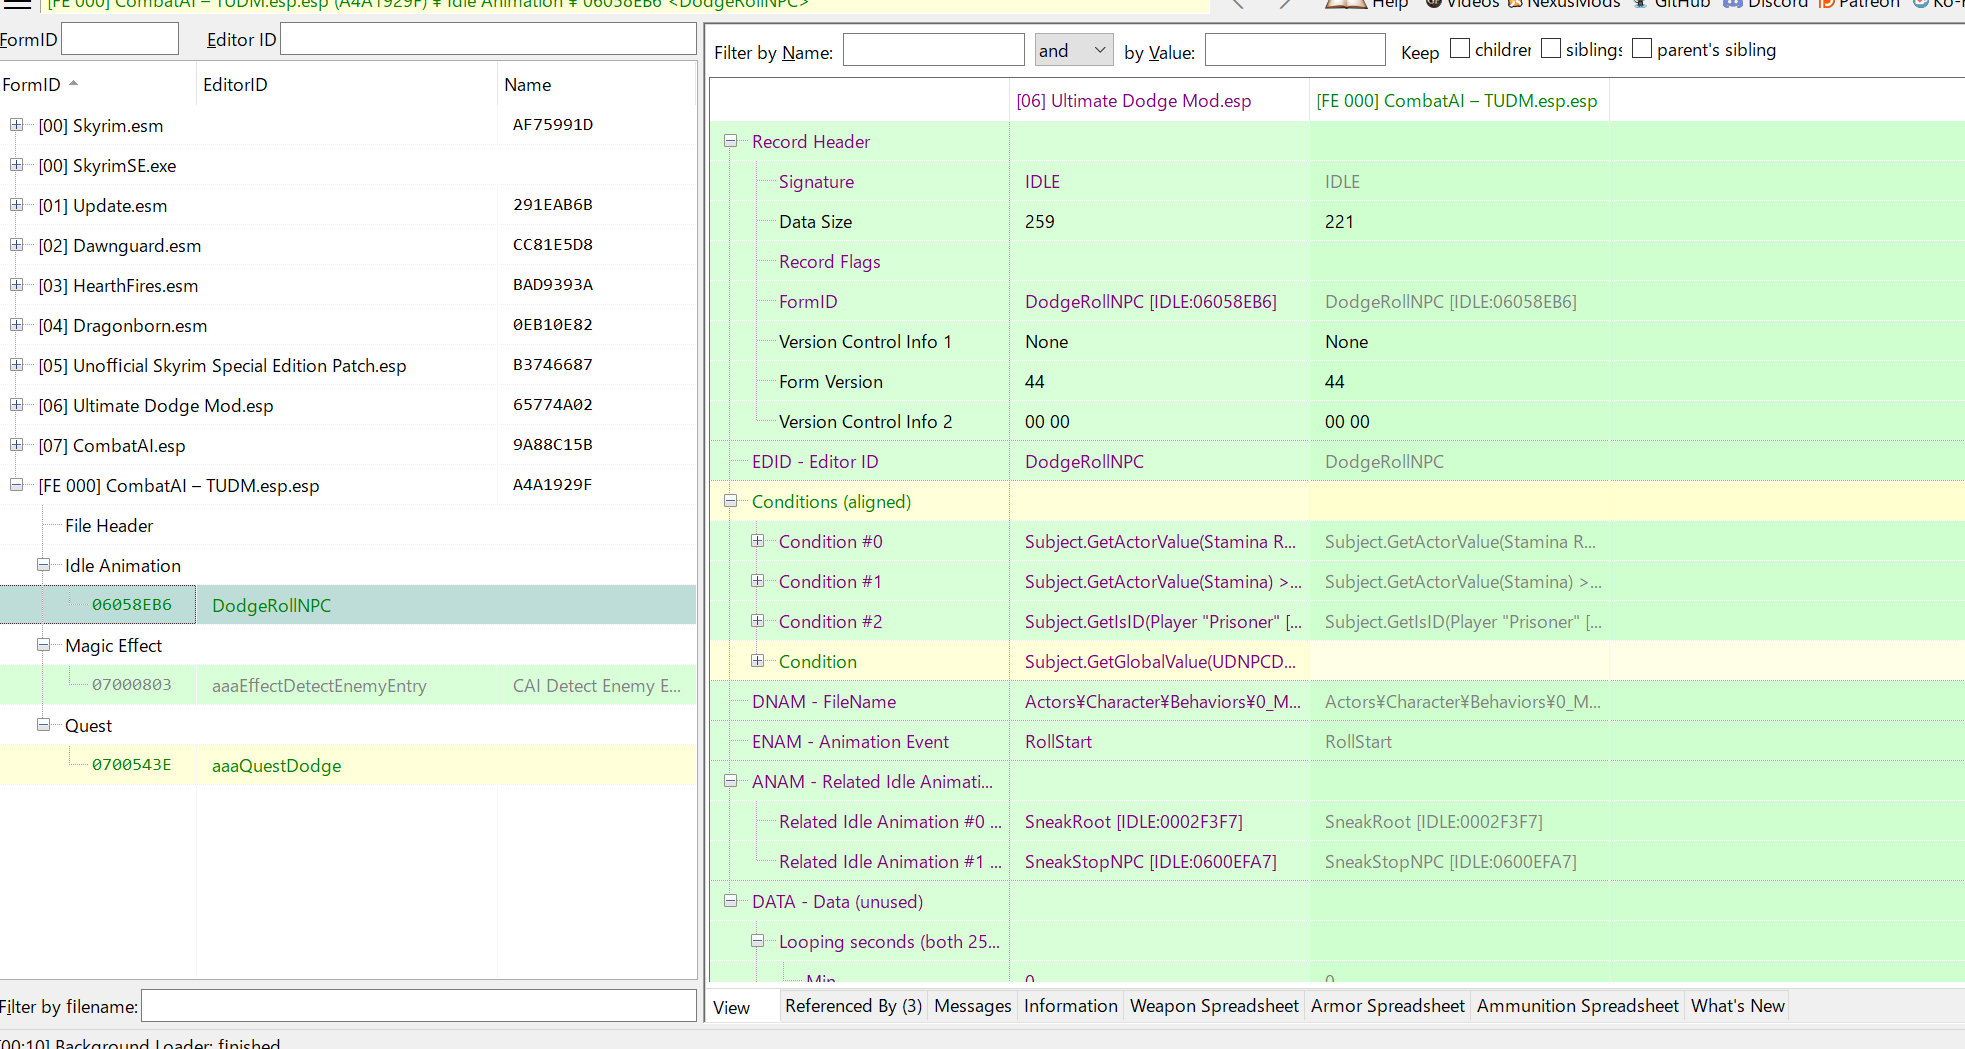Select the DNAM - FileName row label
This screenshot has width=1965, height=1049.
click(x=824, y=701)
